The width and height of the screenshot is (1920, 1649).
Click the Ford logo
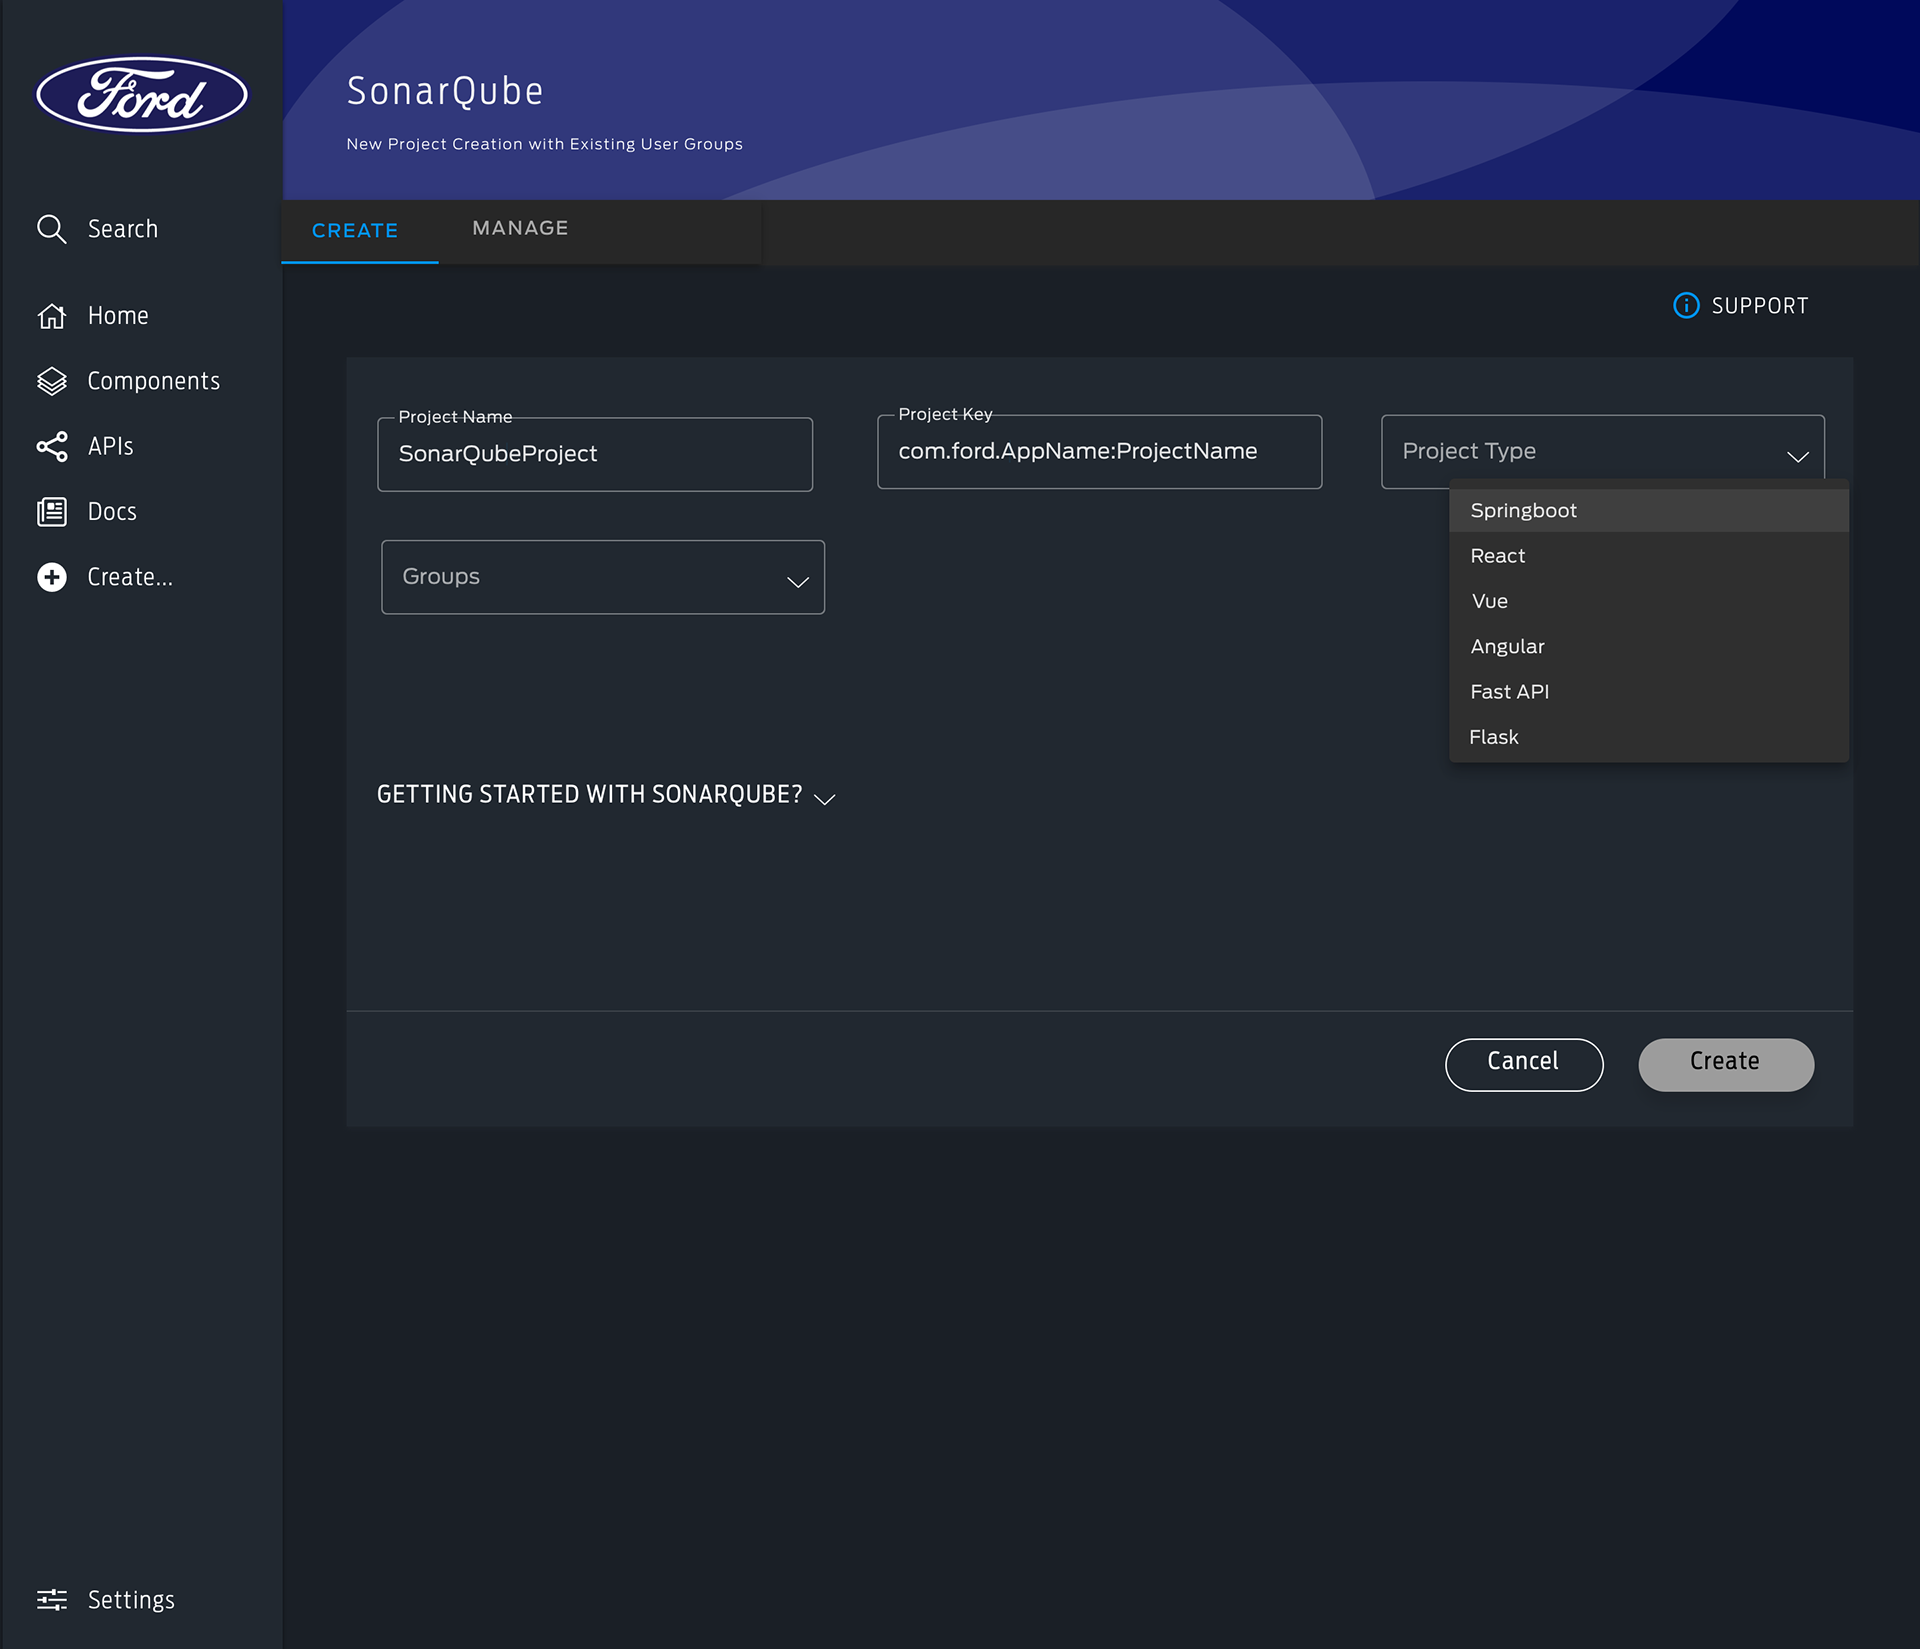pyautogui.click(x=142, y=94)
